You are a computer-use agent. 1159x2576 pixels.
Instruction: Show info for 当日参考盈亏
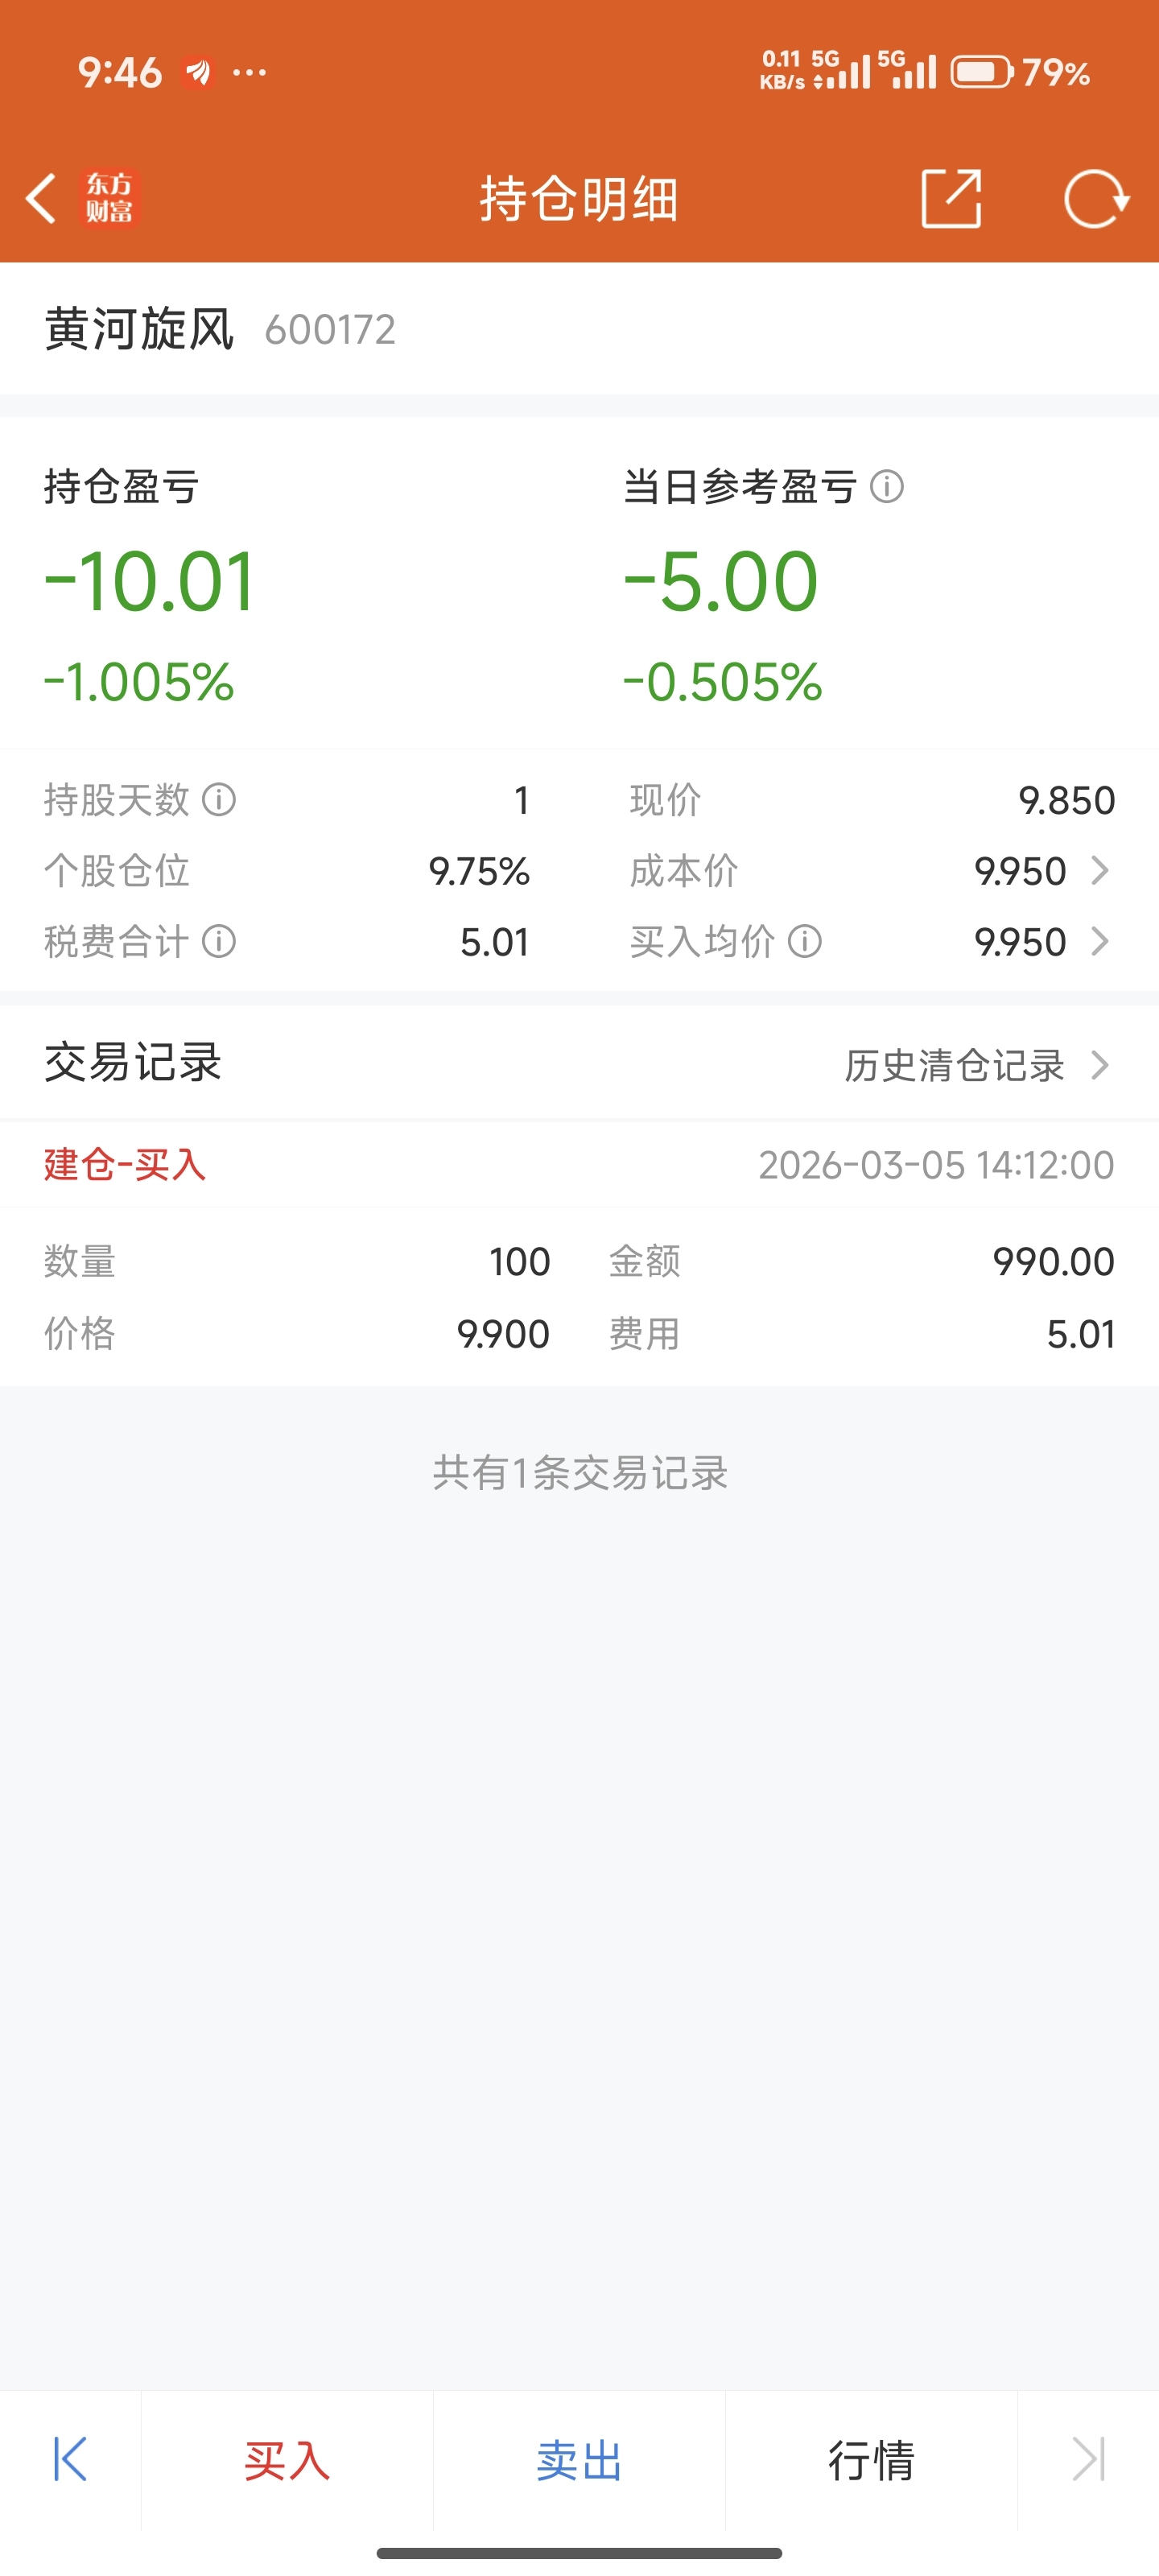pyautogui.click(x=887, y=487)
